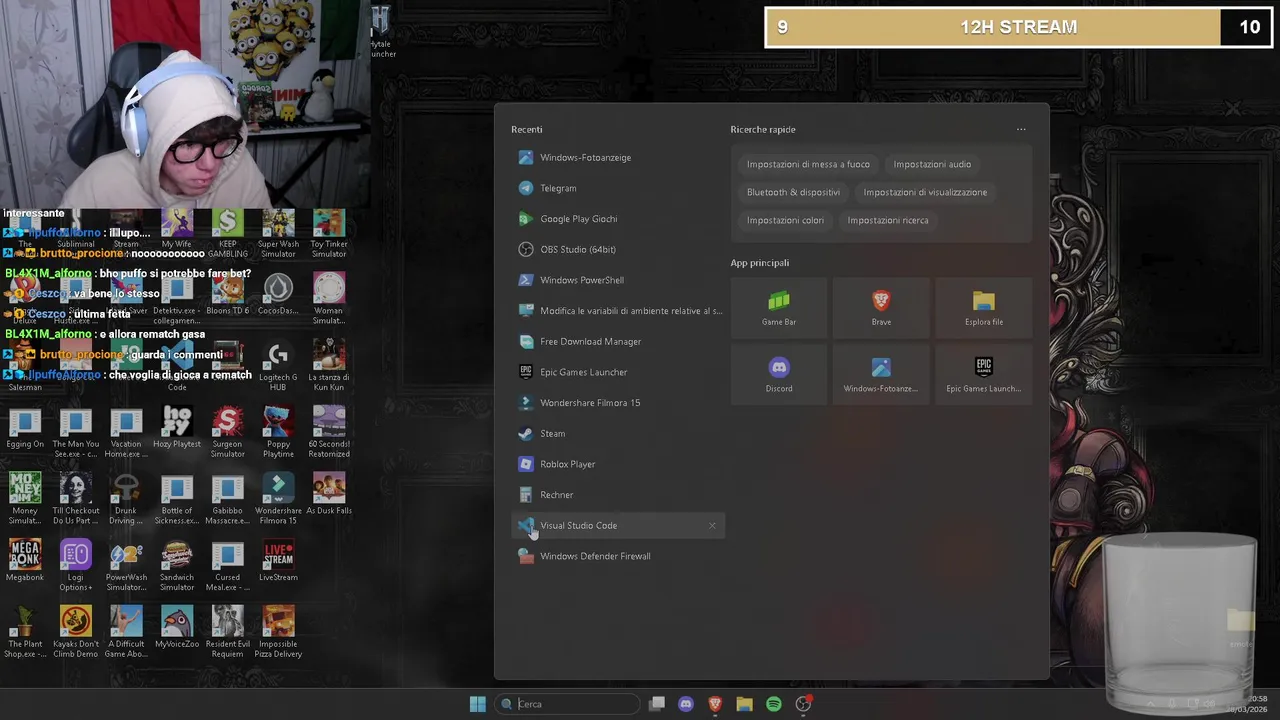Select Money Simulator desktop shortcut
The width and height of the screenshot is (1280, 720).
(25, 499)
